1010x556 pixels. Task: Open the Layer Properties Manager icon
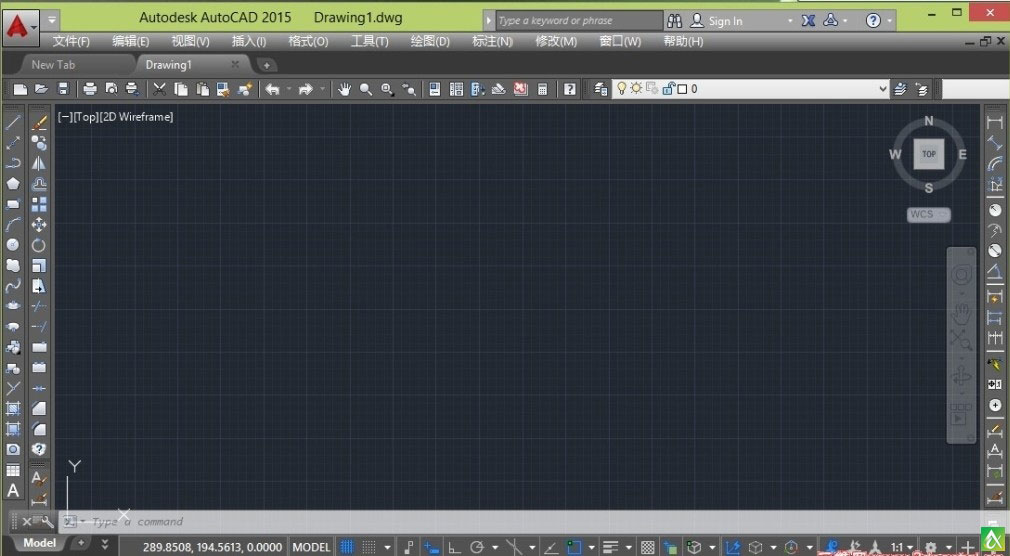[601, 90]
